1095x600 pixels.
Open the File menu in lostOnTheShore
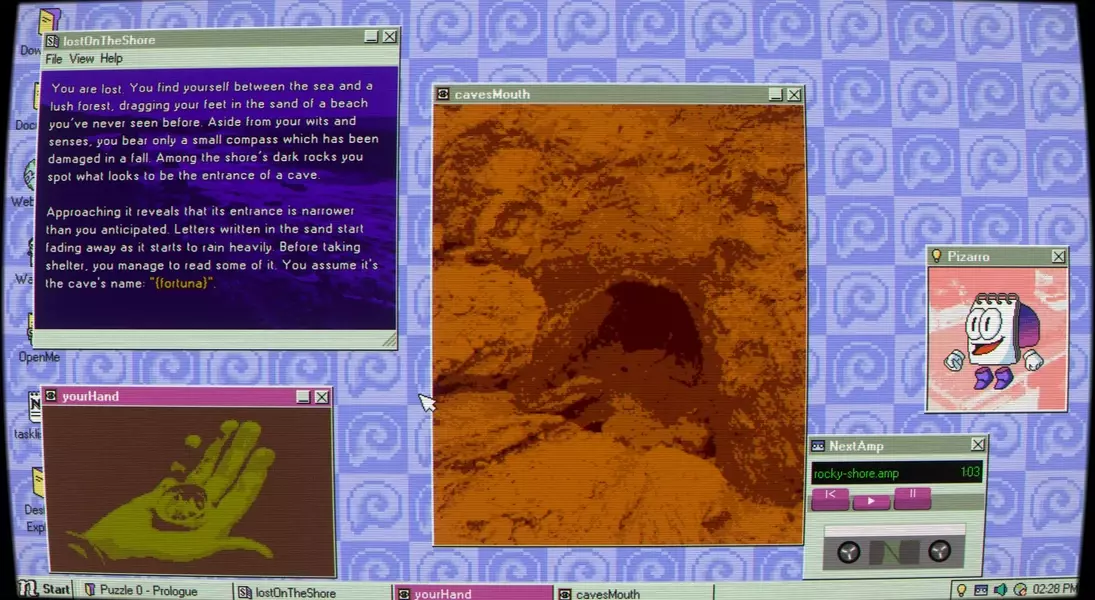pyautogui.click(x=54, y=59)
